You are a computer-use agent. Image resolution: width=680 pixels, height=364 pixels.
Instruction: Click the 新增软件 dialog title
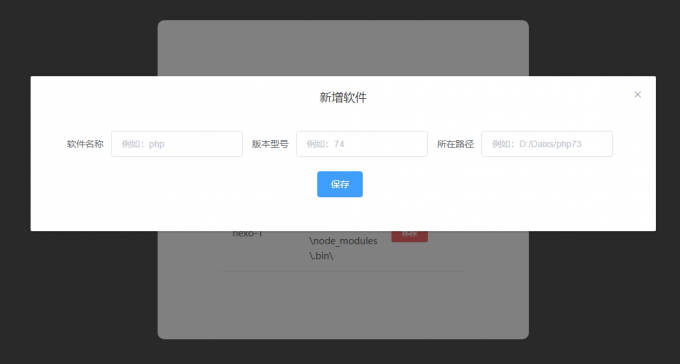coord(343,98)
